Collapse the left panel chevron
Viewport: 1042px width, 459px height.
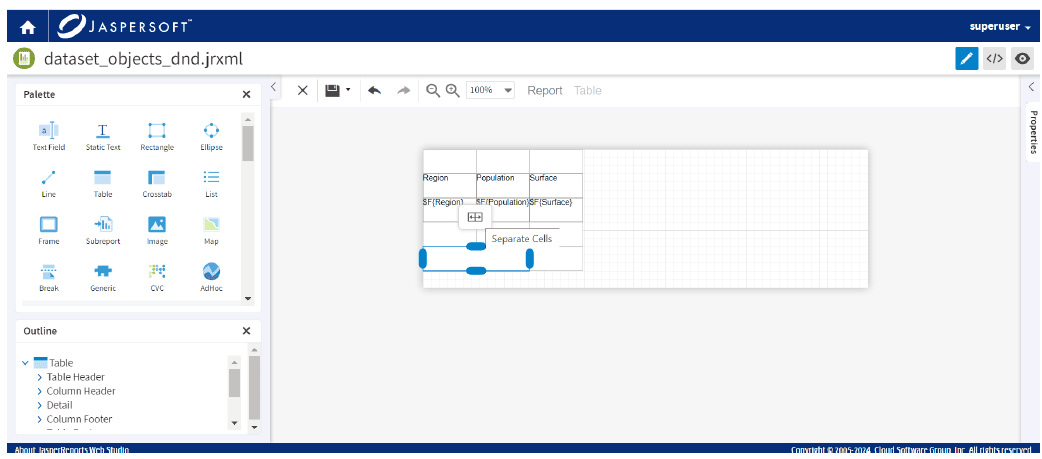click(x=273, y=86)
